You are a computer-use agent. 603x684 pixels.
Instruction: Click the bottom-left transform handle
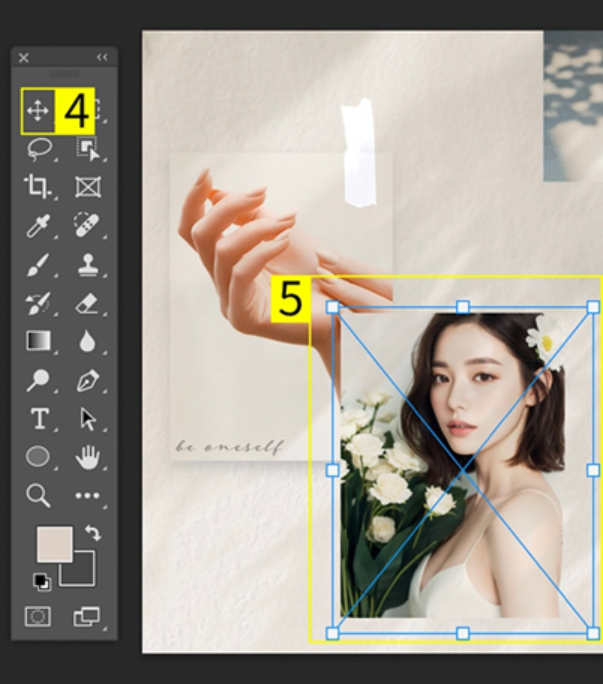pos(333,633)
